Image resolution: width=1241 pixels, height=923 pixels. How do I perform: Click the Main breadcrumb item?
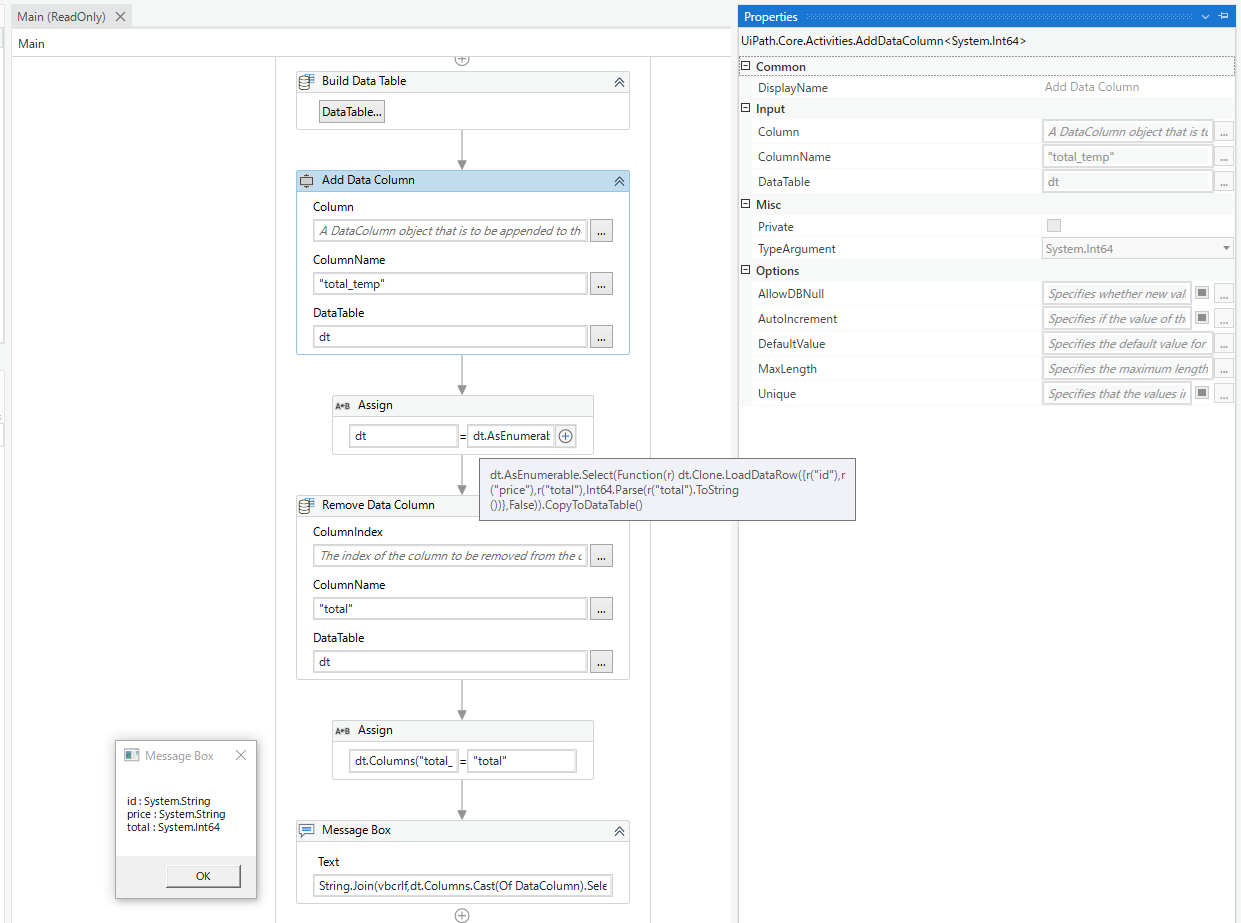[31, 44]
